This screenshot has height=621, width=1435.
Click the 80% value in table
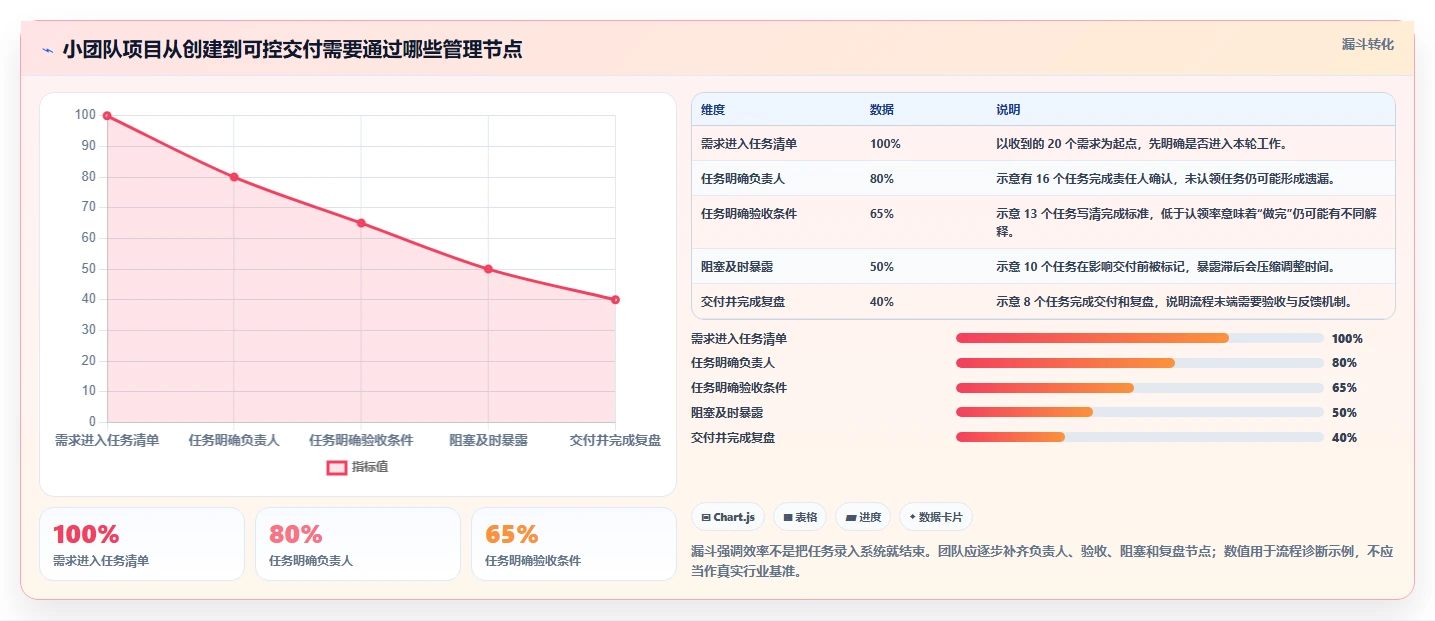(882, 179)
